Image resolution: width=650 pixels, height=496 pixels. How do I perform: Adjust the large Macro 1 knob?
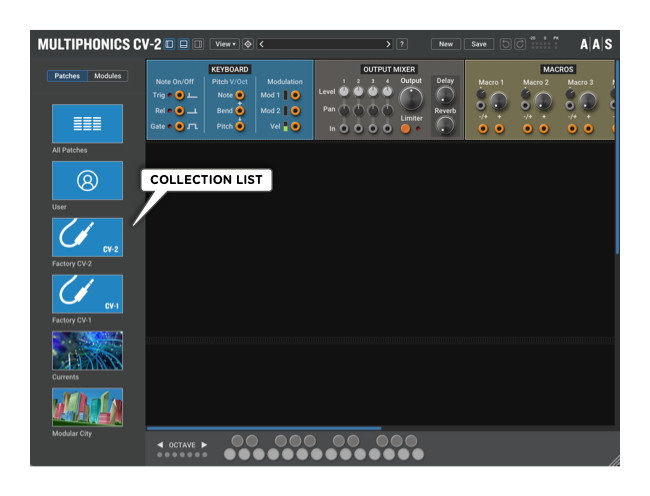(x=498, y=101)
